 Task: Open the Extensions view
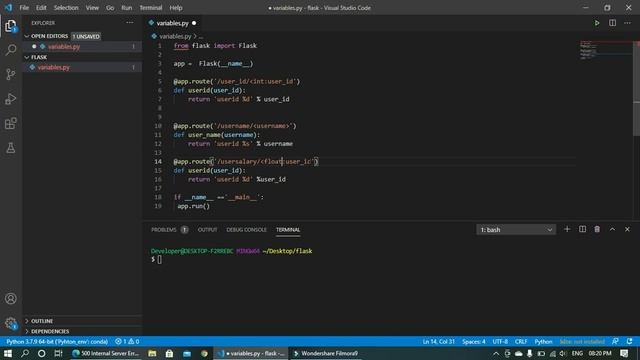pos(11,123)
